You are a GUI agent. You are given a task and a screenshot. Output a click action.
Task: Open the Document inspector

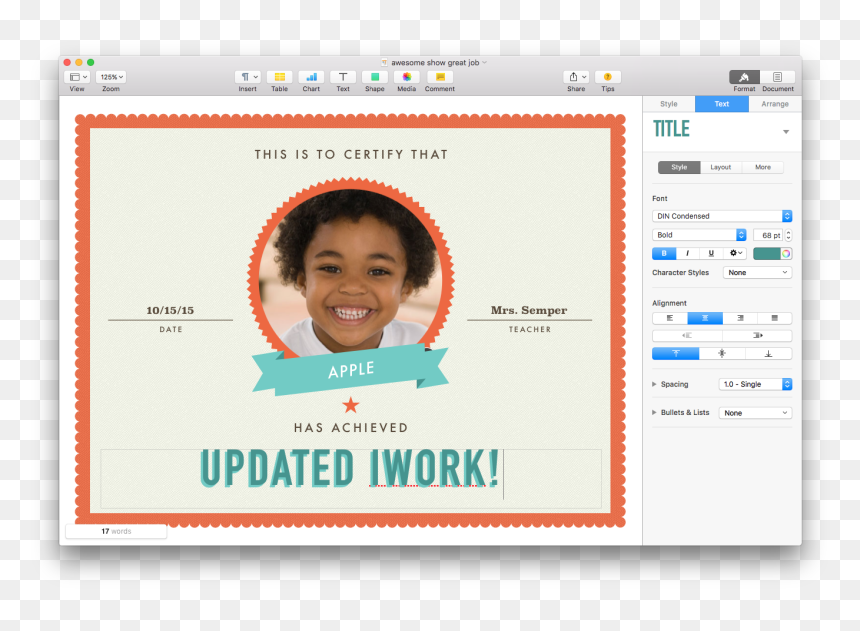coord(777,77)
